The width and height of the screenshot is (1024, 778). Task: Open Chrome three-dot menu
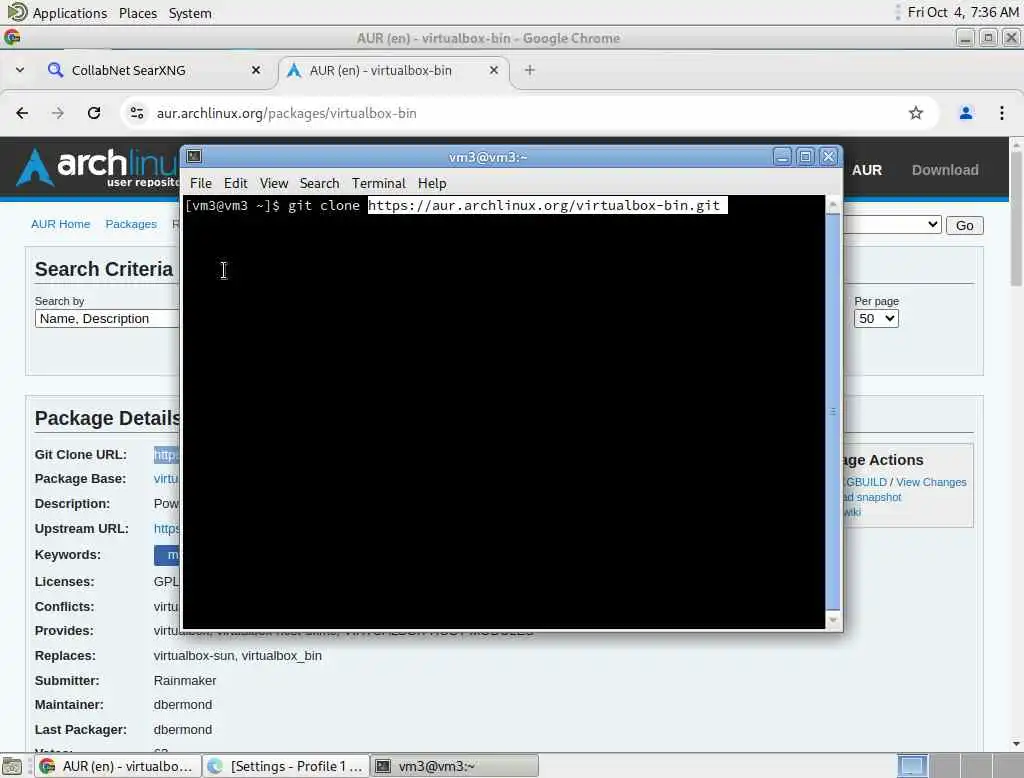[1002, 113]
